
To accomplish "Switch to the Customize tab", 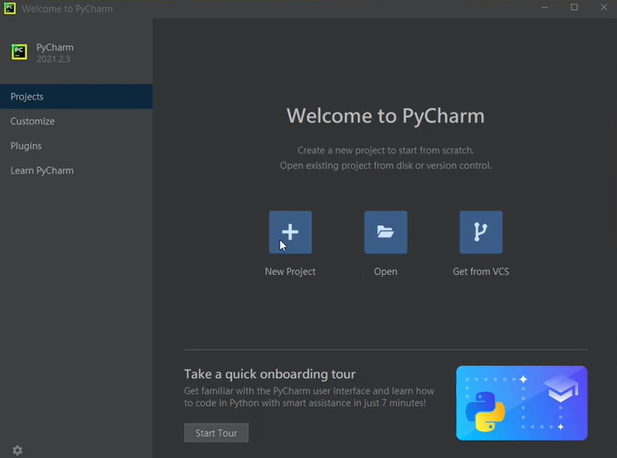I will pos(76,121).
